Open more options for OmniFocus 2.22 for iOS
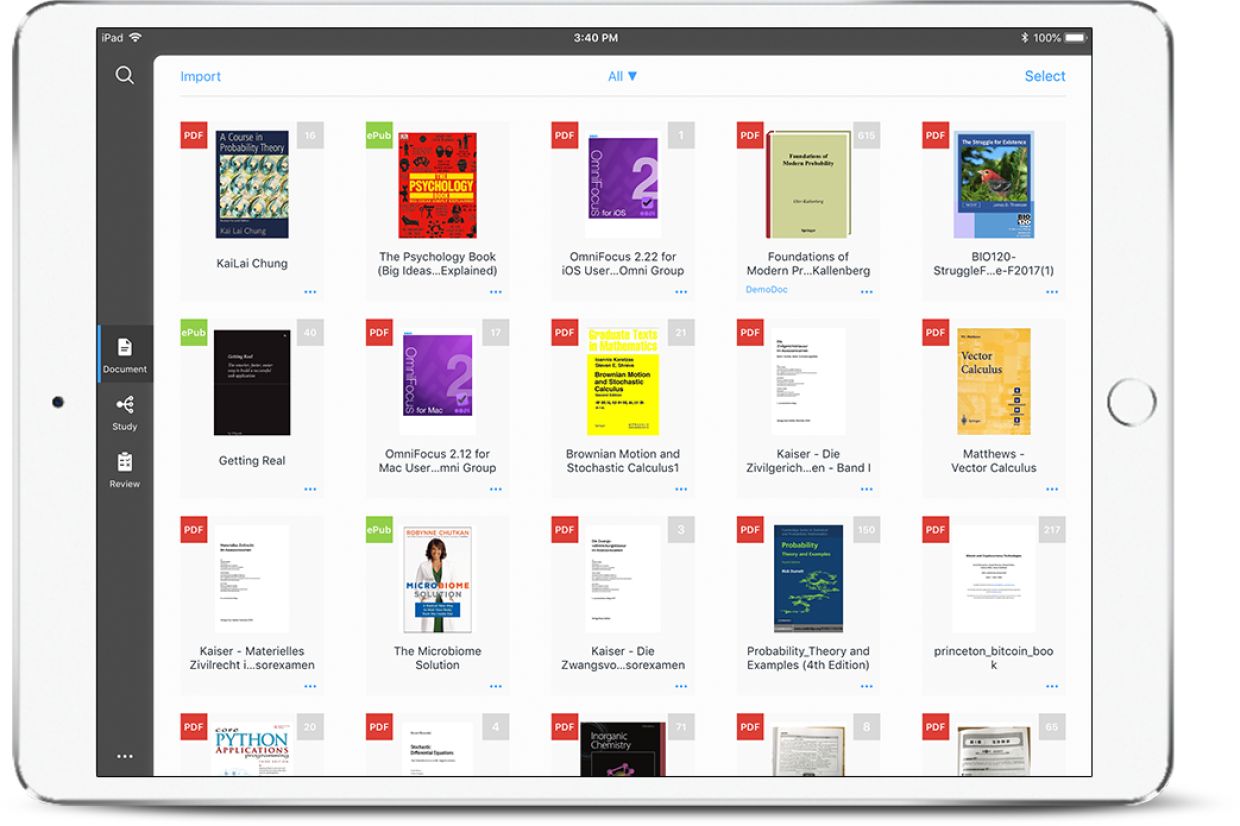Viewport: 1240px width, 826px height. click(681, 292)
